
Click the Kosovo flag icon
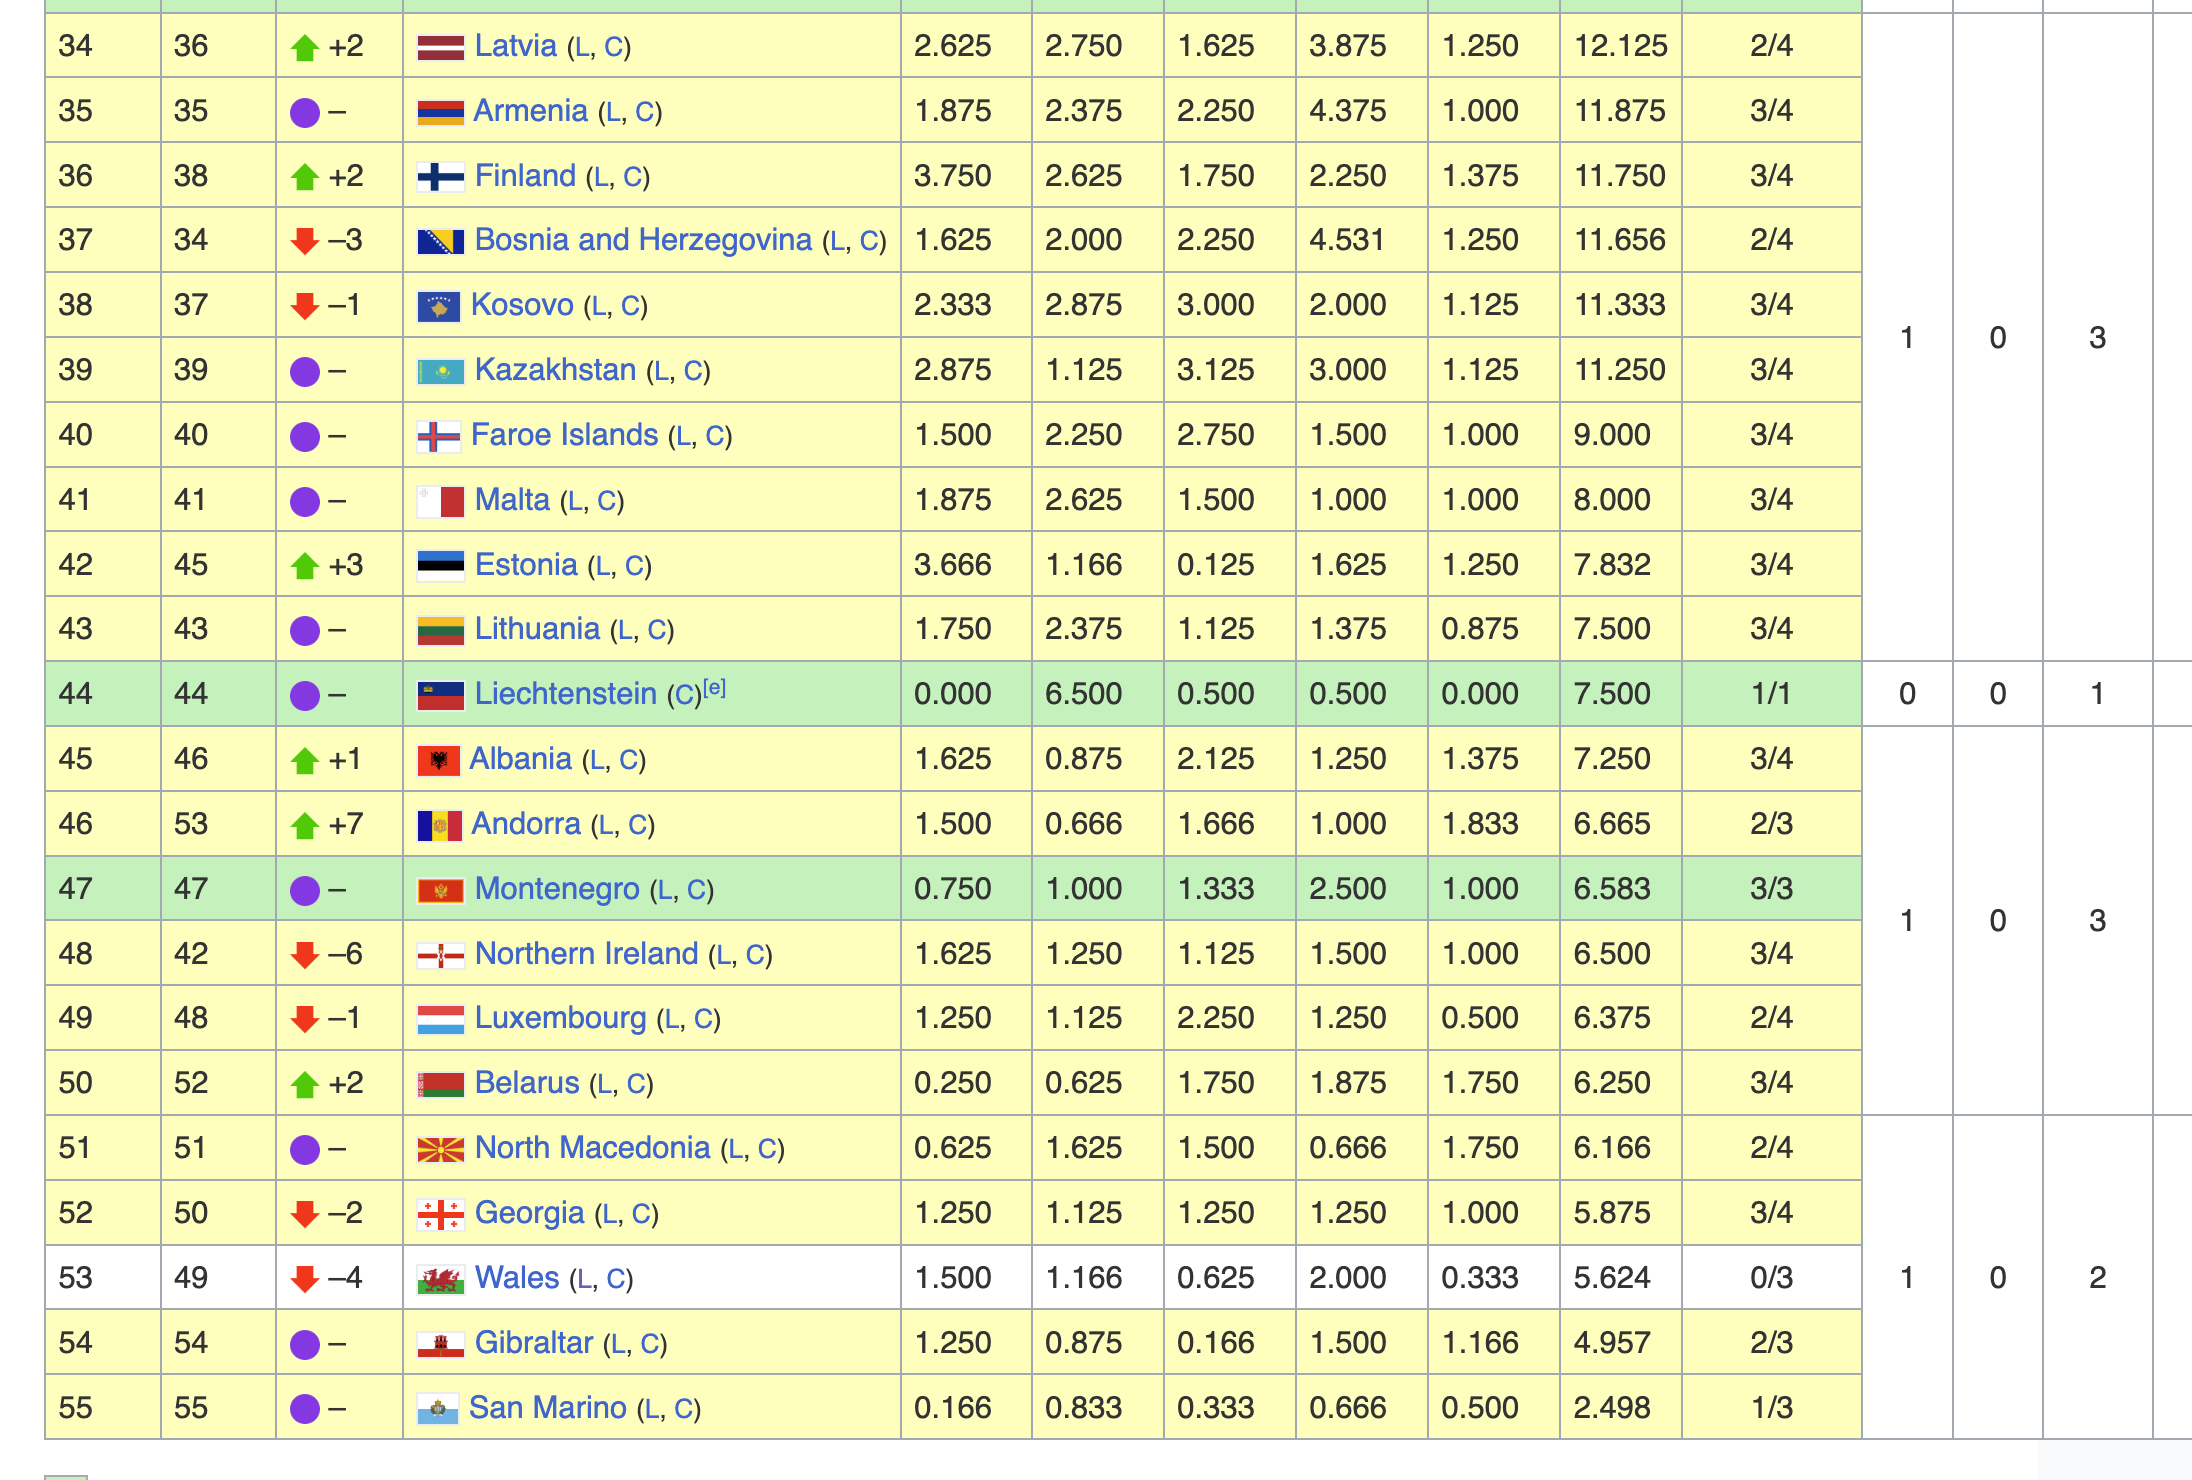(438, 306)
